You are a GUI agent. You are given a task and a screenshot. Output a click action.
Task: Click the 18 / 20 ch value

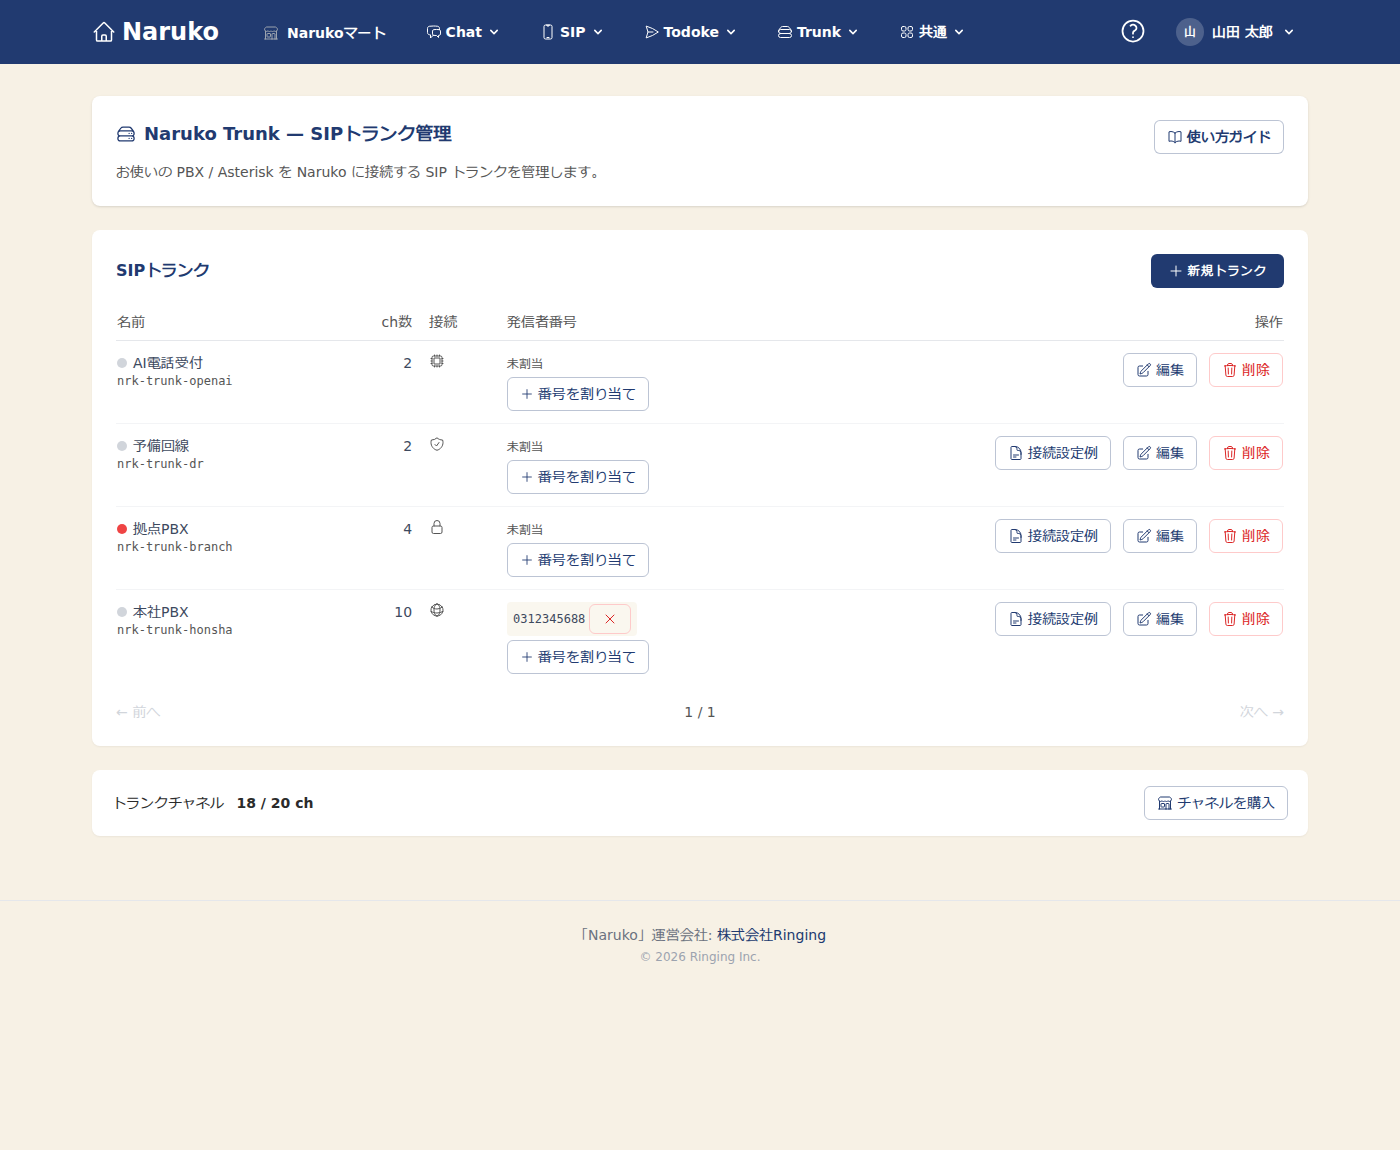275,803
